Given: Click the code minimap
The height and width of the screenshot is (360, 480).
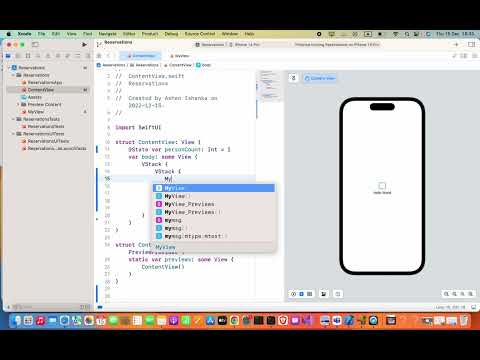Looking at the screenshot, I should click(269, 85).
